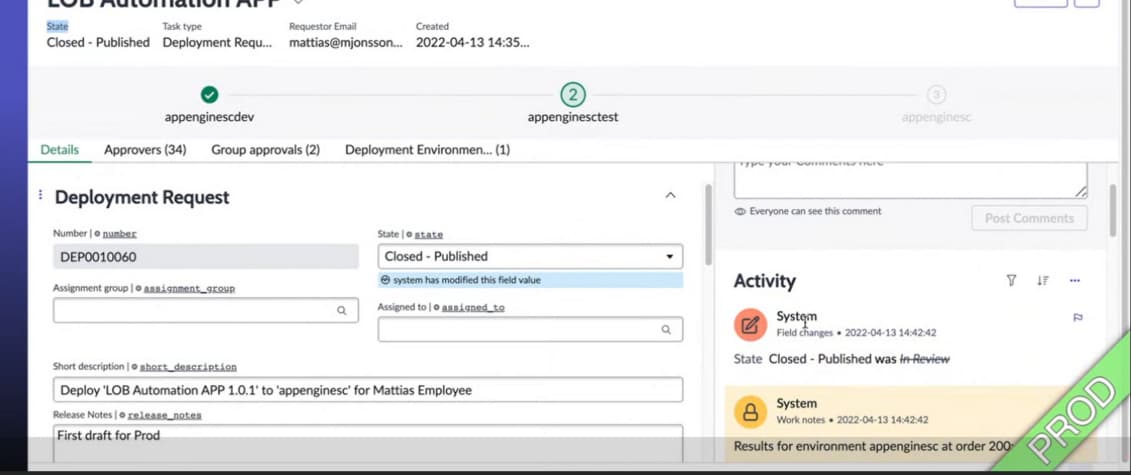Viewport: 1131px width, 475px height.
Task: Click the System field changes edit avatar icon
Action: pyautogui.click(x=750, y=325)
